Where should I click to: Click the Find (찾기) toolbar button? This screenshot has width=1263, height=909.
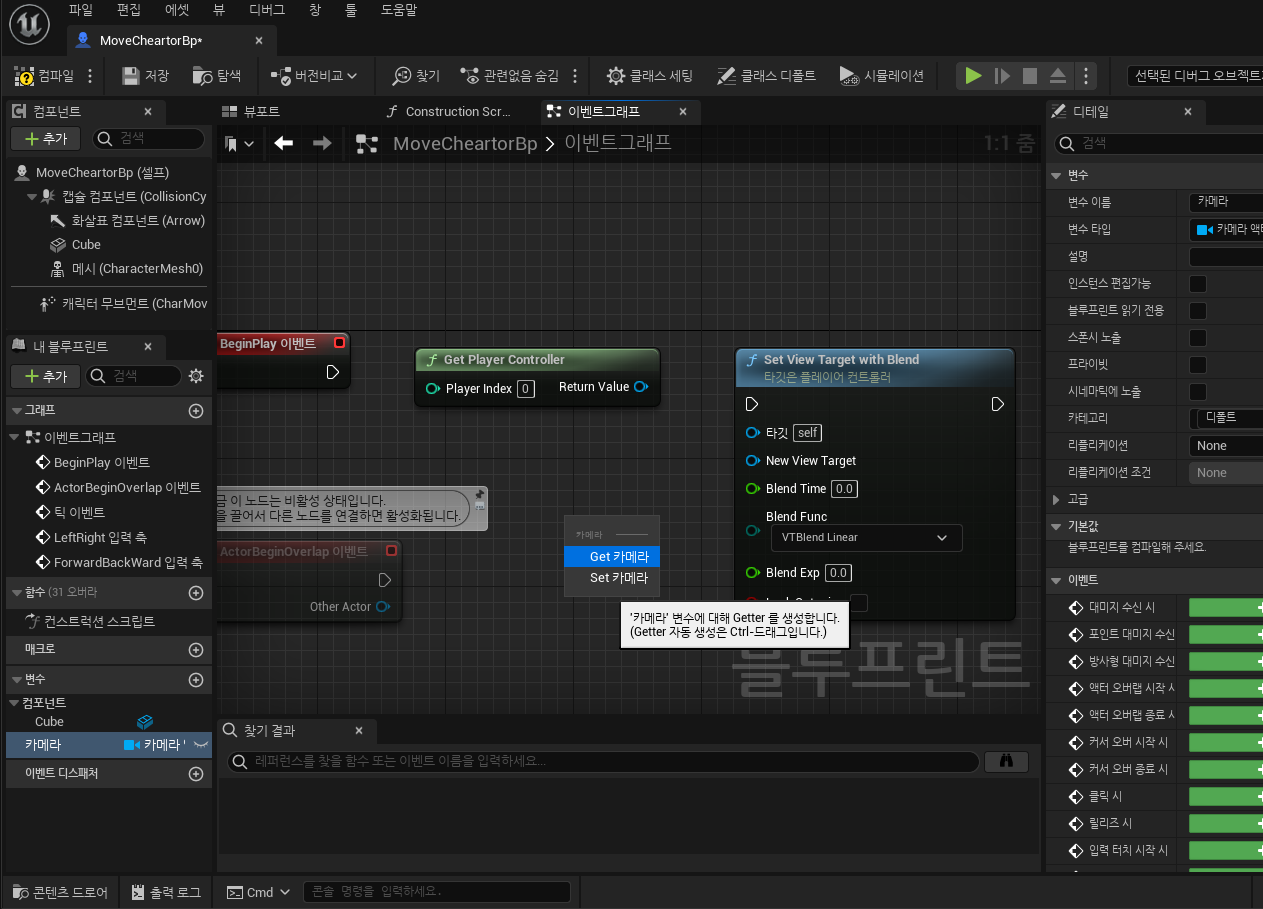coord(417,76)
